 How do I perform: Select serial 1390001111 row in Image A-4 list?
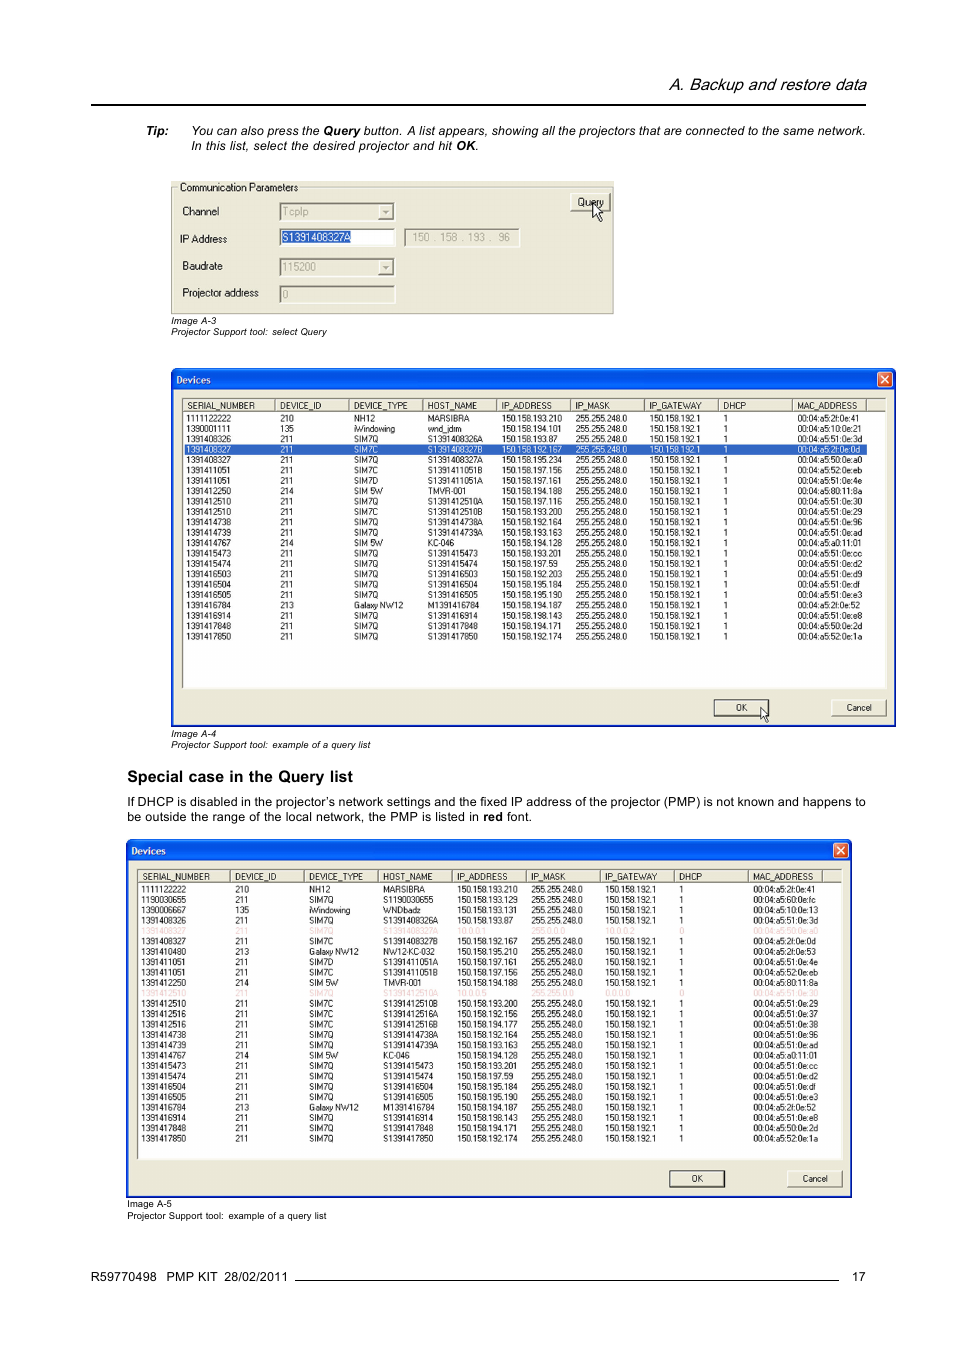click(x=525, y=429)
